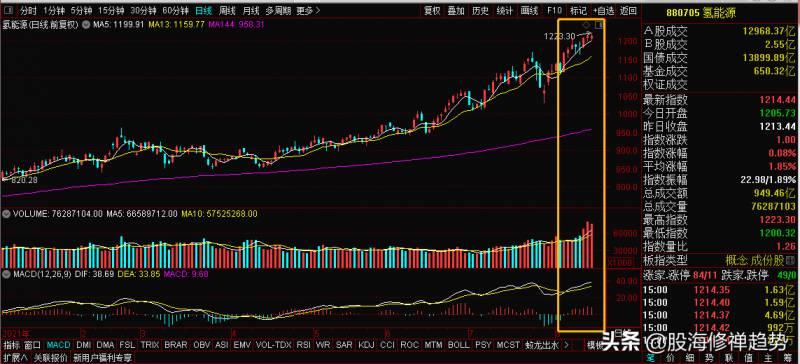Expand the 更多 periods dropdown
800x364 pixels.
pos(308,10)
